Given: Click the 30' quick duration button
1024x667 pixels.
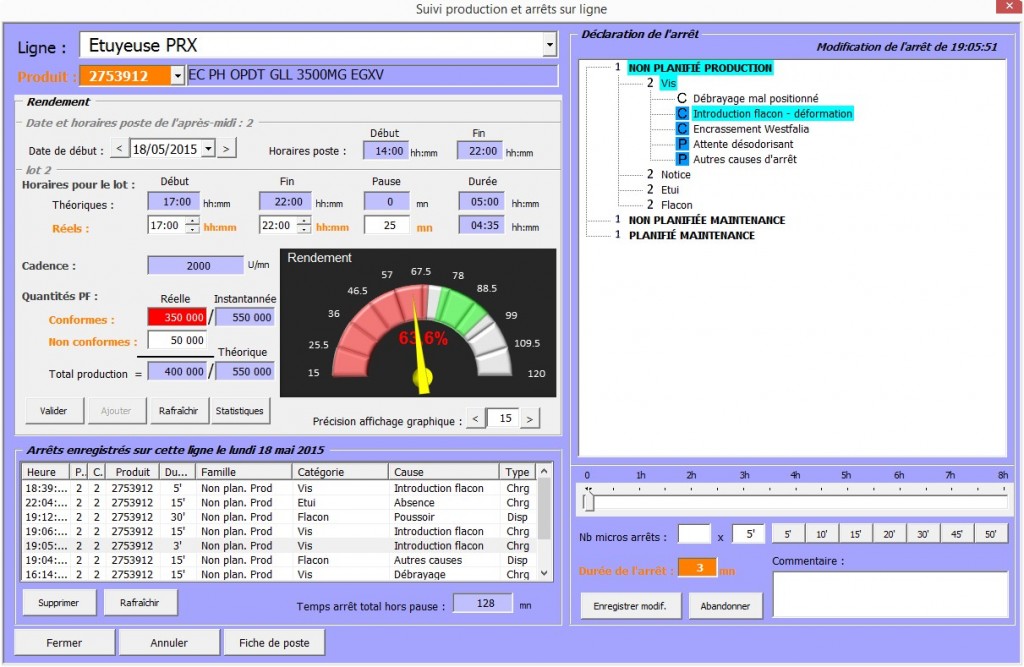Looking at the screenshot, I should tap(923, 534).
